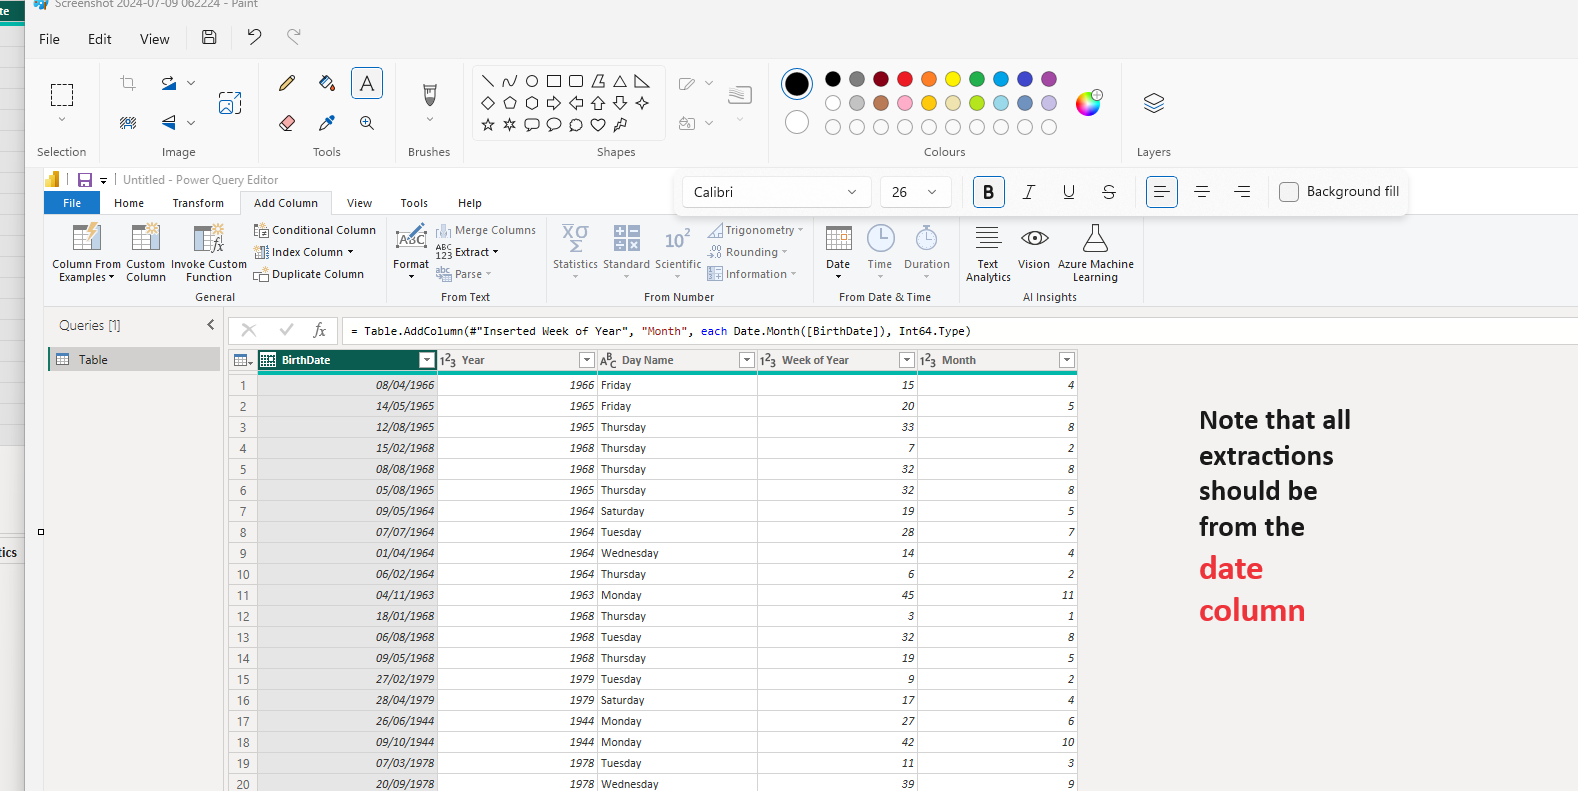Image resolution: width=1578 pixels, height=791 pixels.
Task: Open the Edit menu in Paint
Action: click(x=100, y=39)
